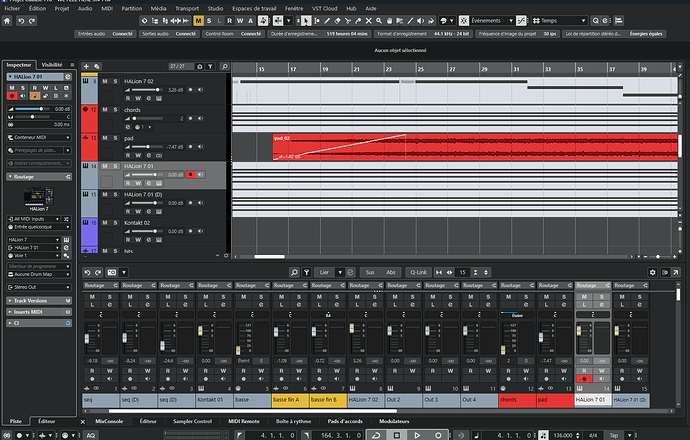Select the Mute tool in toolbar
The image size is (690, 440).
pyautogui.click(x=369, y=21)
